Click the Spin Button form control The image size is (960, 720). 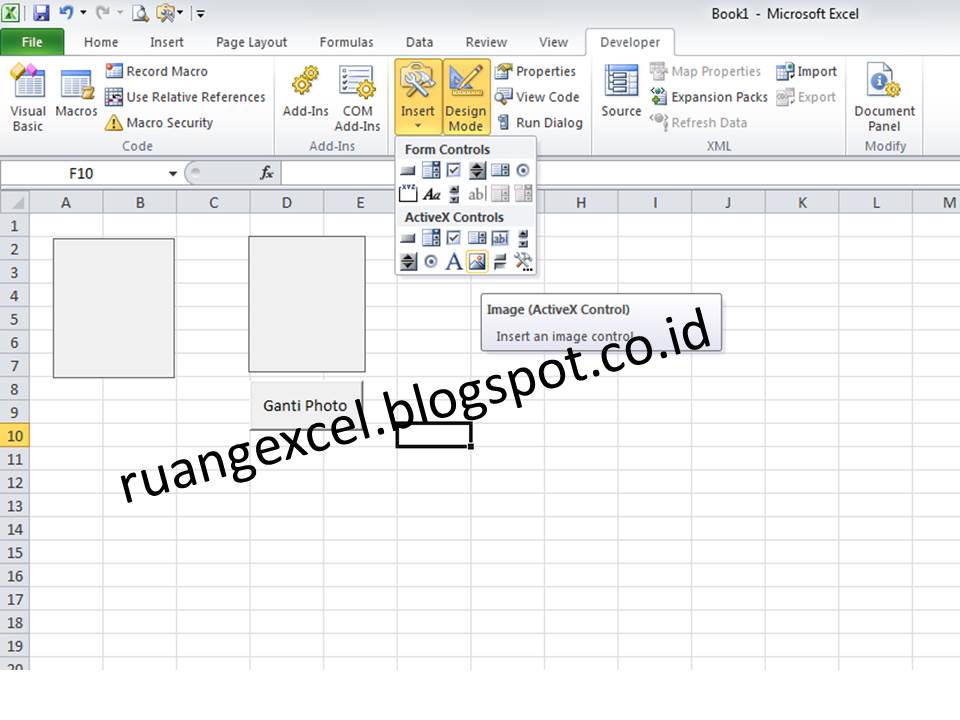[478, 170]
